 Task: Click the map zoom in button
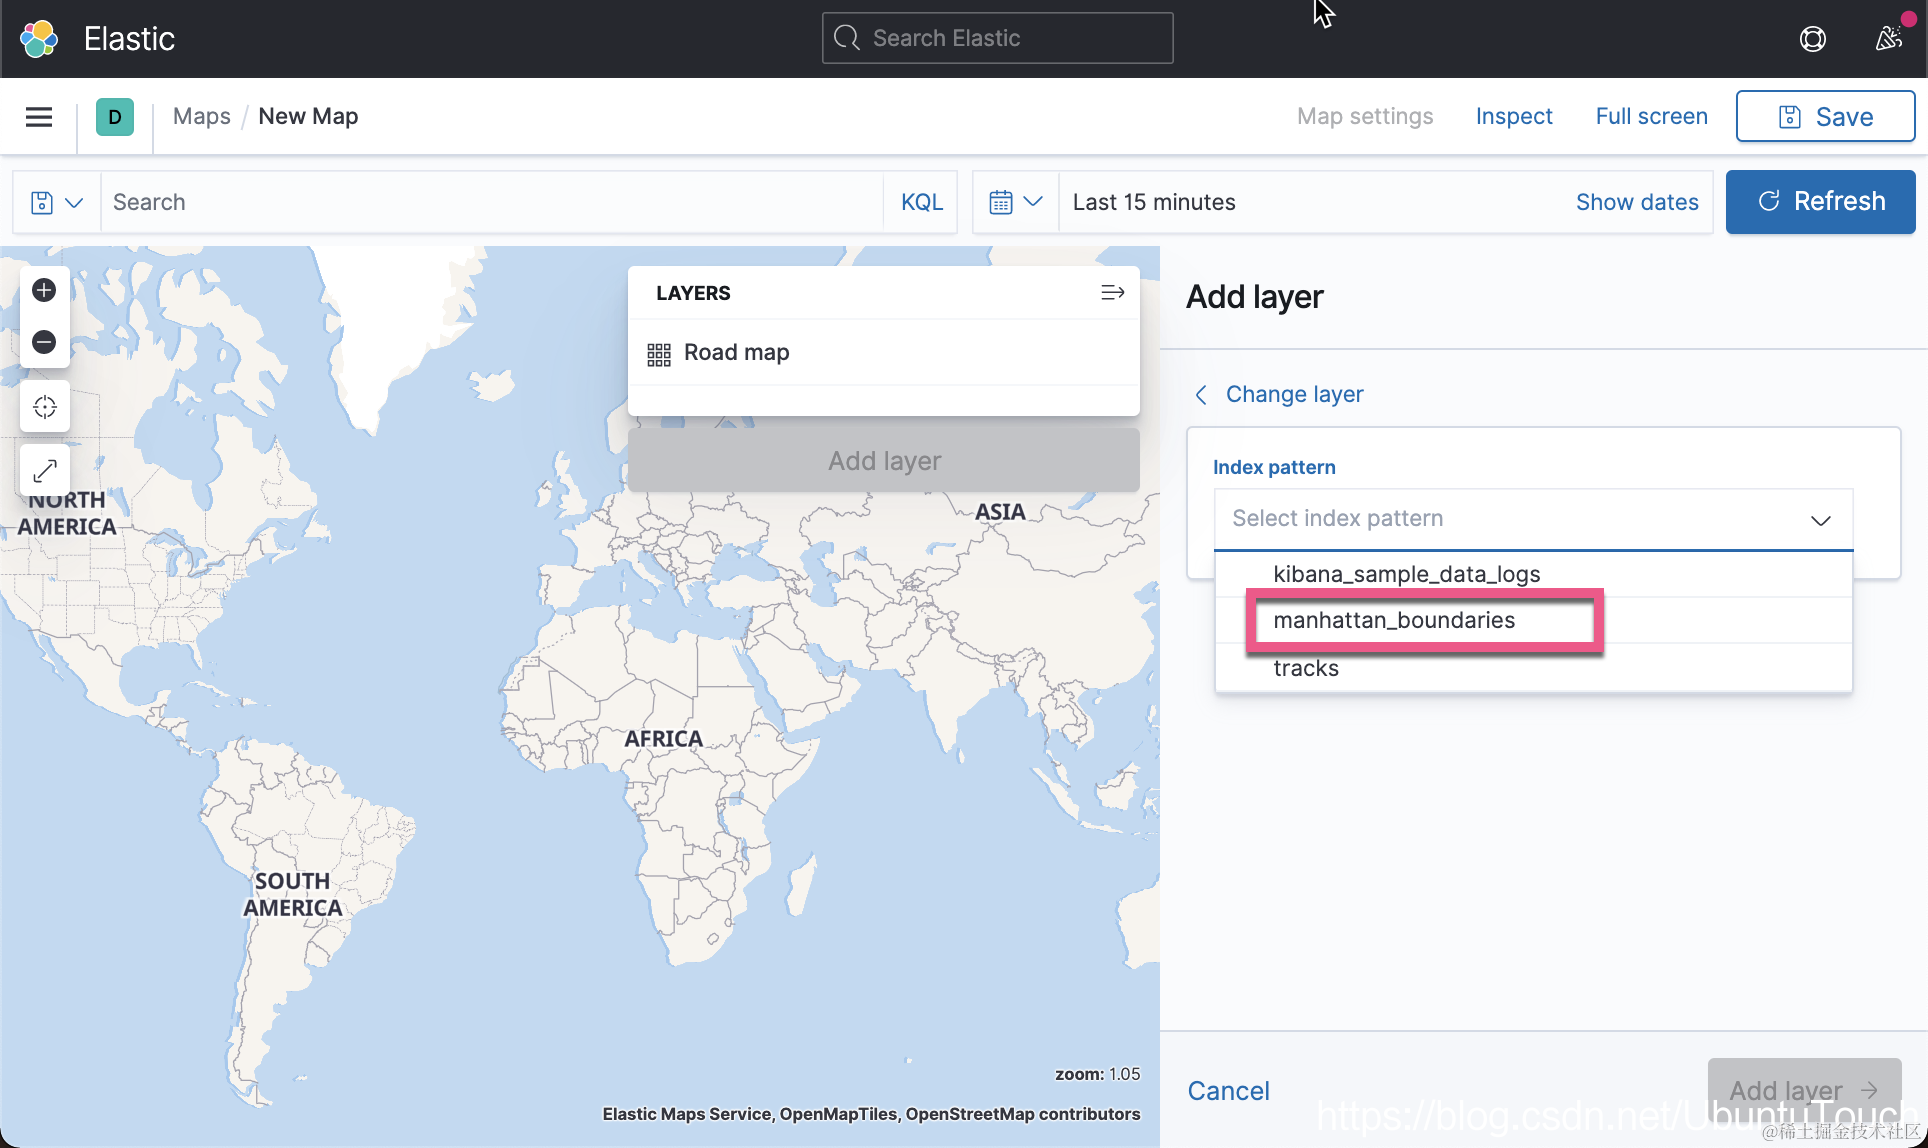point(44,290)
